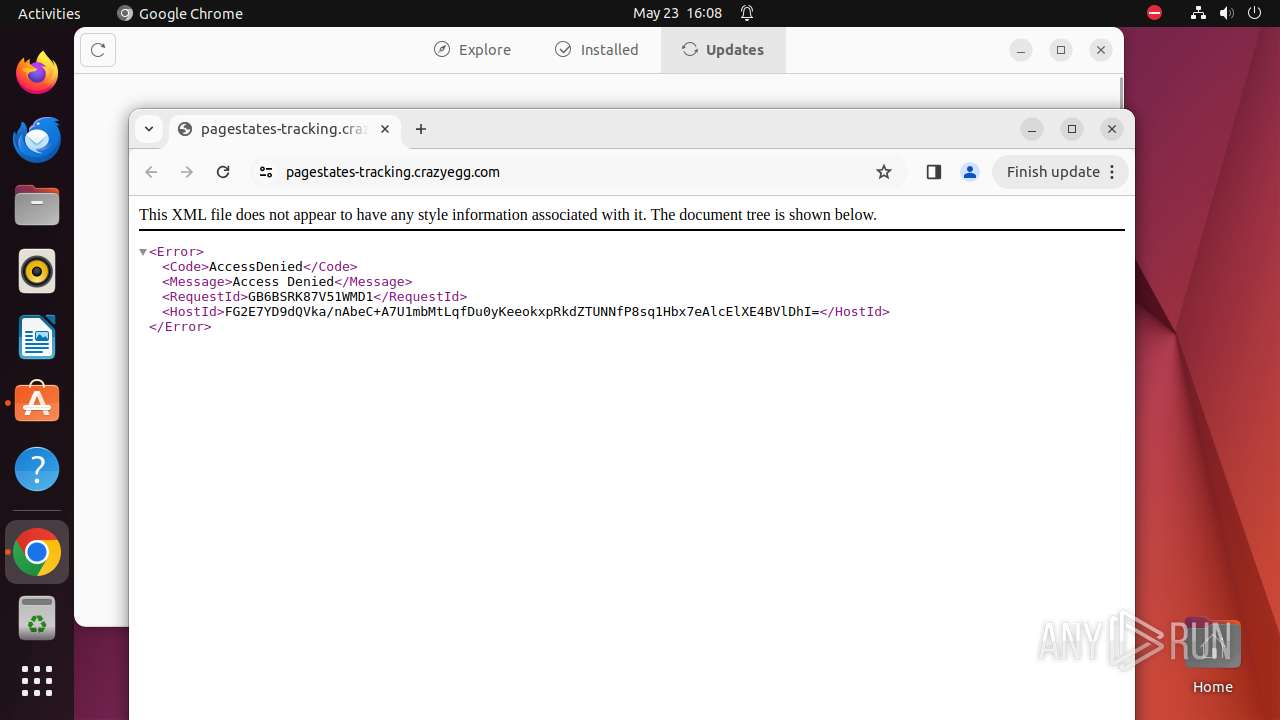Switch to Explore tab in Software window

pyautogui.click(x=473, y=50)
